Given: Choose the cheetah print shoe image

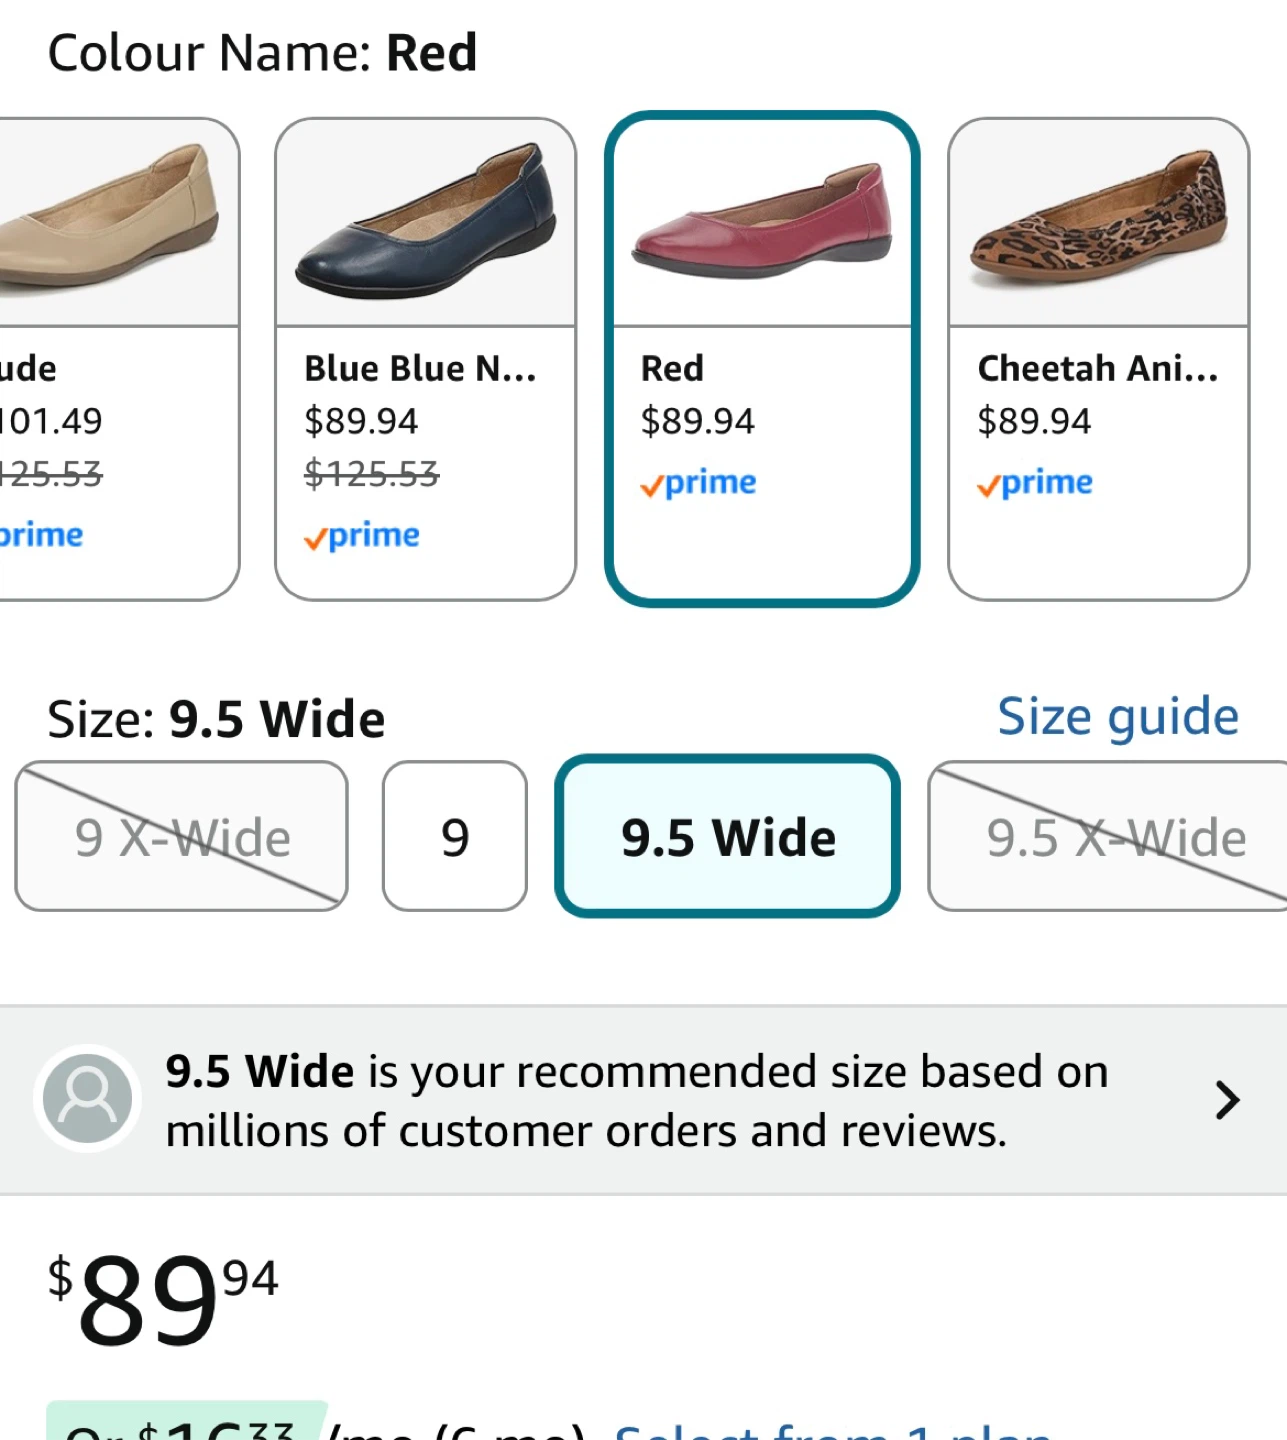Looking at the screenshot, I should [x=1098, y=224].
